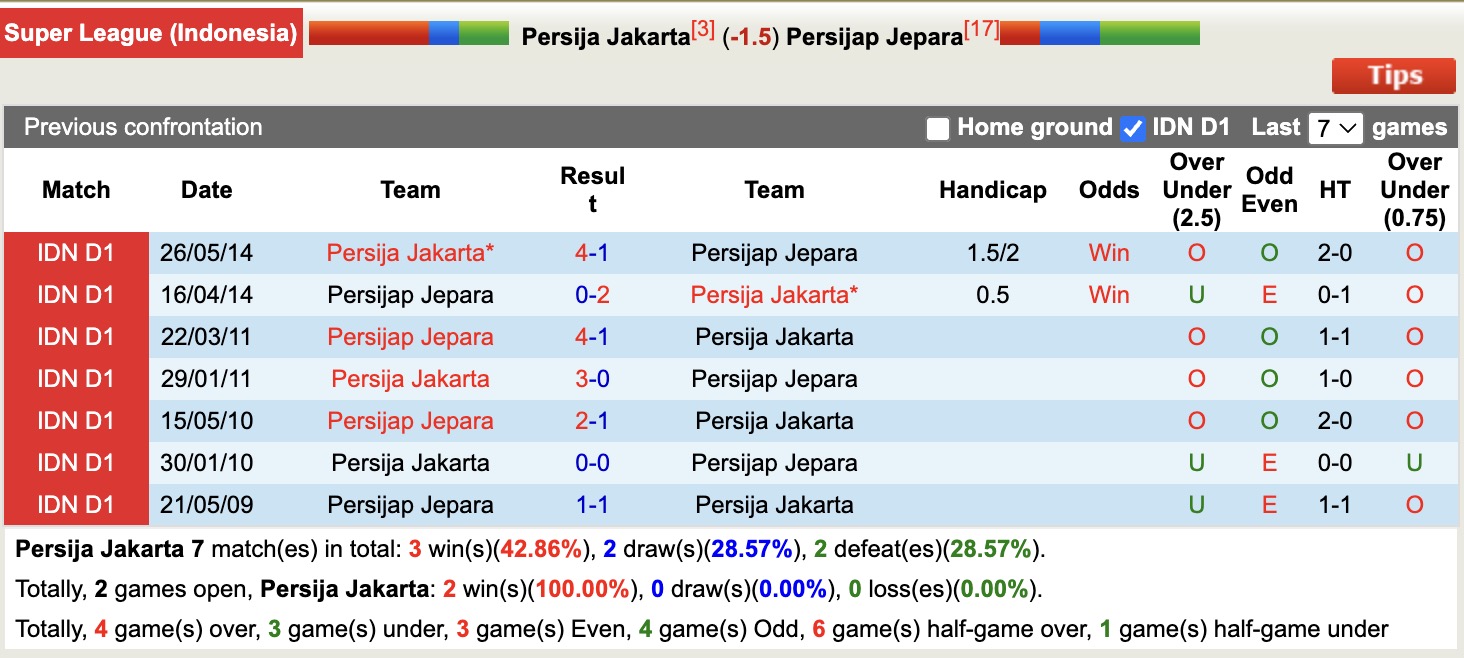Disable the IDN D1 checkbox

pyautogui.click(x=1132, y=128)
